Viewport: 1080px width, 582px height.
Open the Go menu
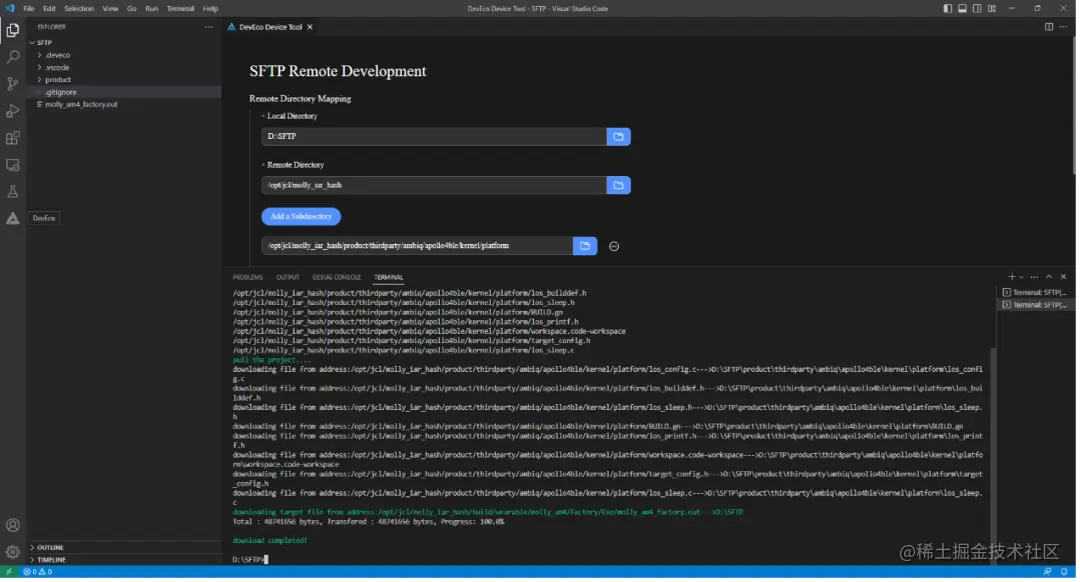132,9
